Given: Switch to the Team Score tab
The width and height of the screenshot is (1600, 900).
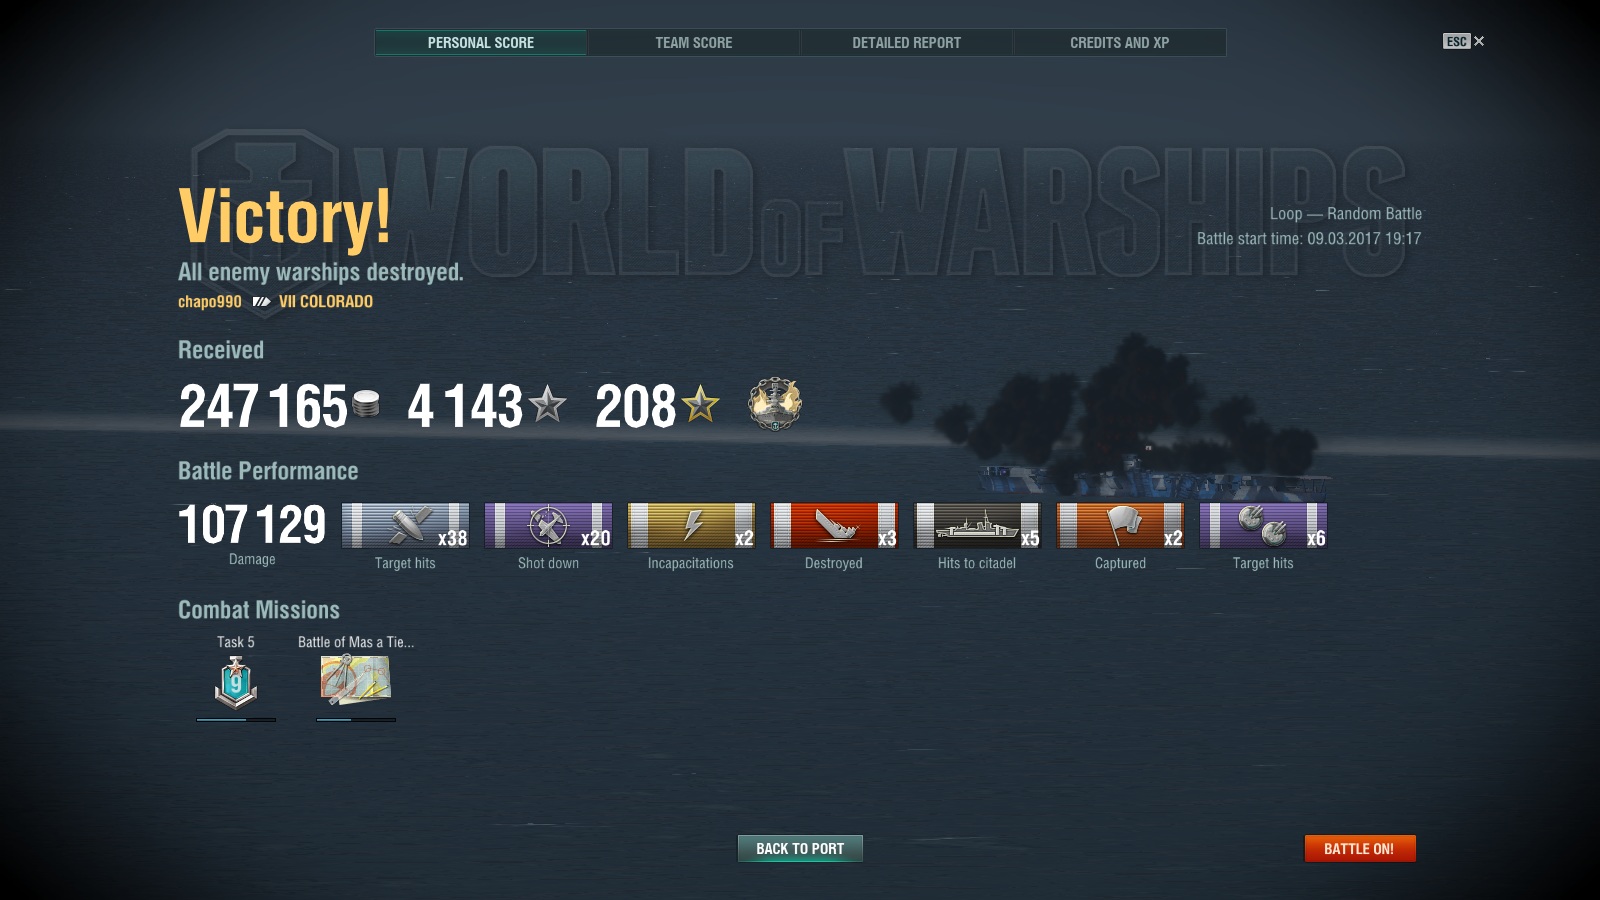Looking at the screenshot, I should click(x=694, y=43).
